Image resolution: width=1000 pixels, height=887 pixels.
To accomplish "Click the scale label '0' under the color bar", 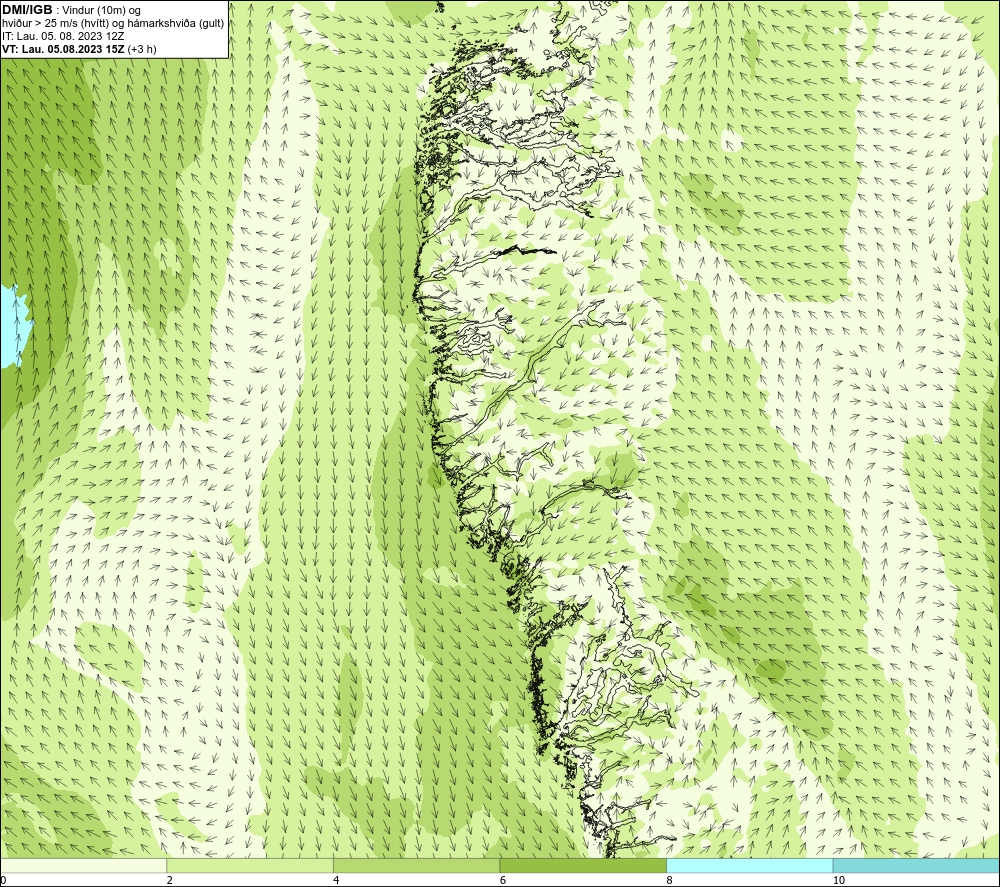I will point(3,881).
